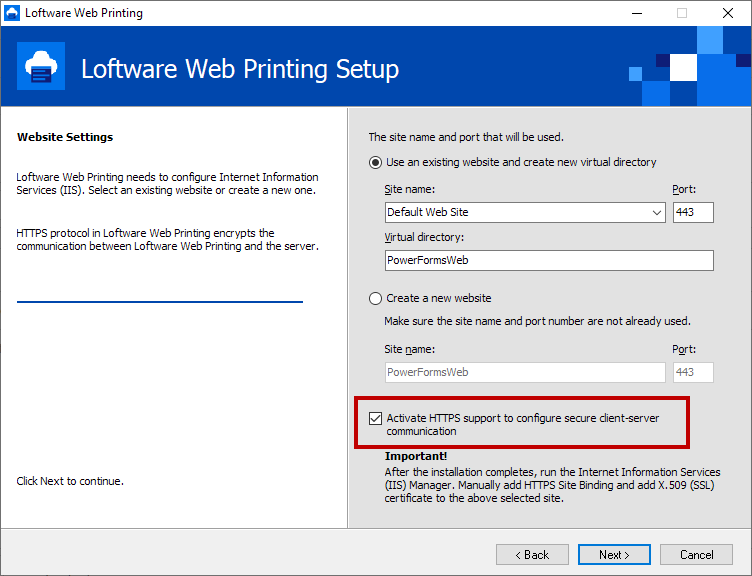Click 'Click Next to continue.' text
This screenshot has width=752, height=576.
click(x=70, y=481)
